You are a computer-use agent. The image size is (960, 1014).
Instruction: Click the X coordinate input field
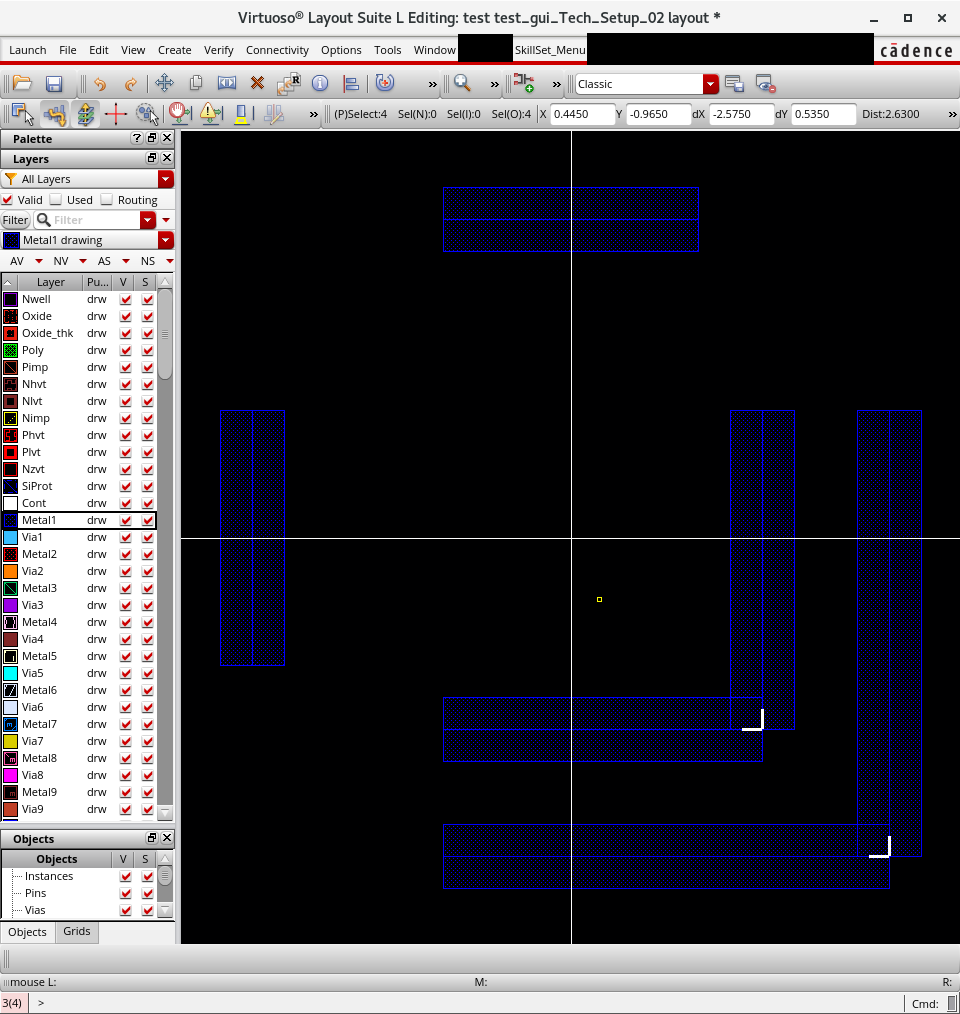(583, 114)
